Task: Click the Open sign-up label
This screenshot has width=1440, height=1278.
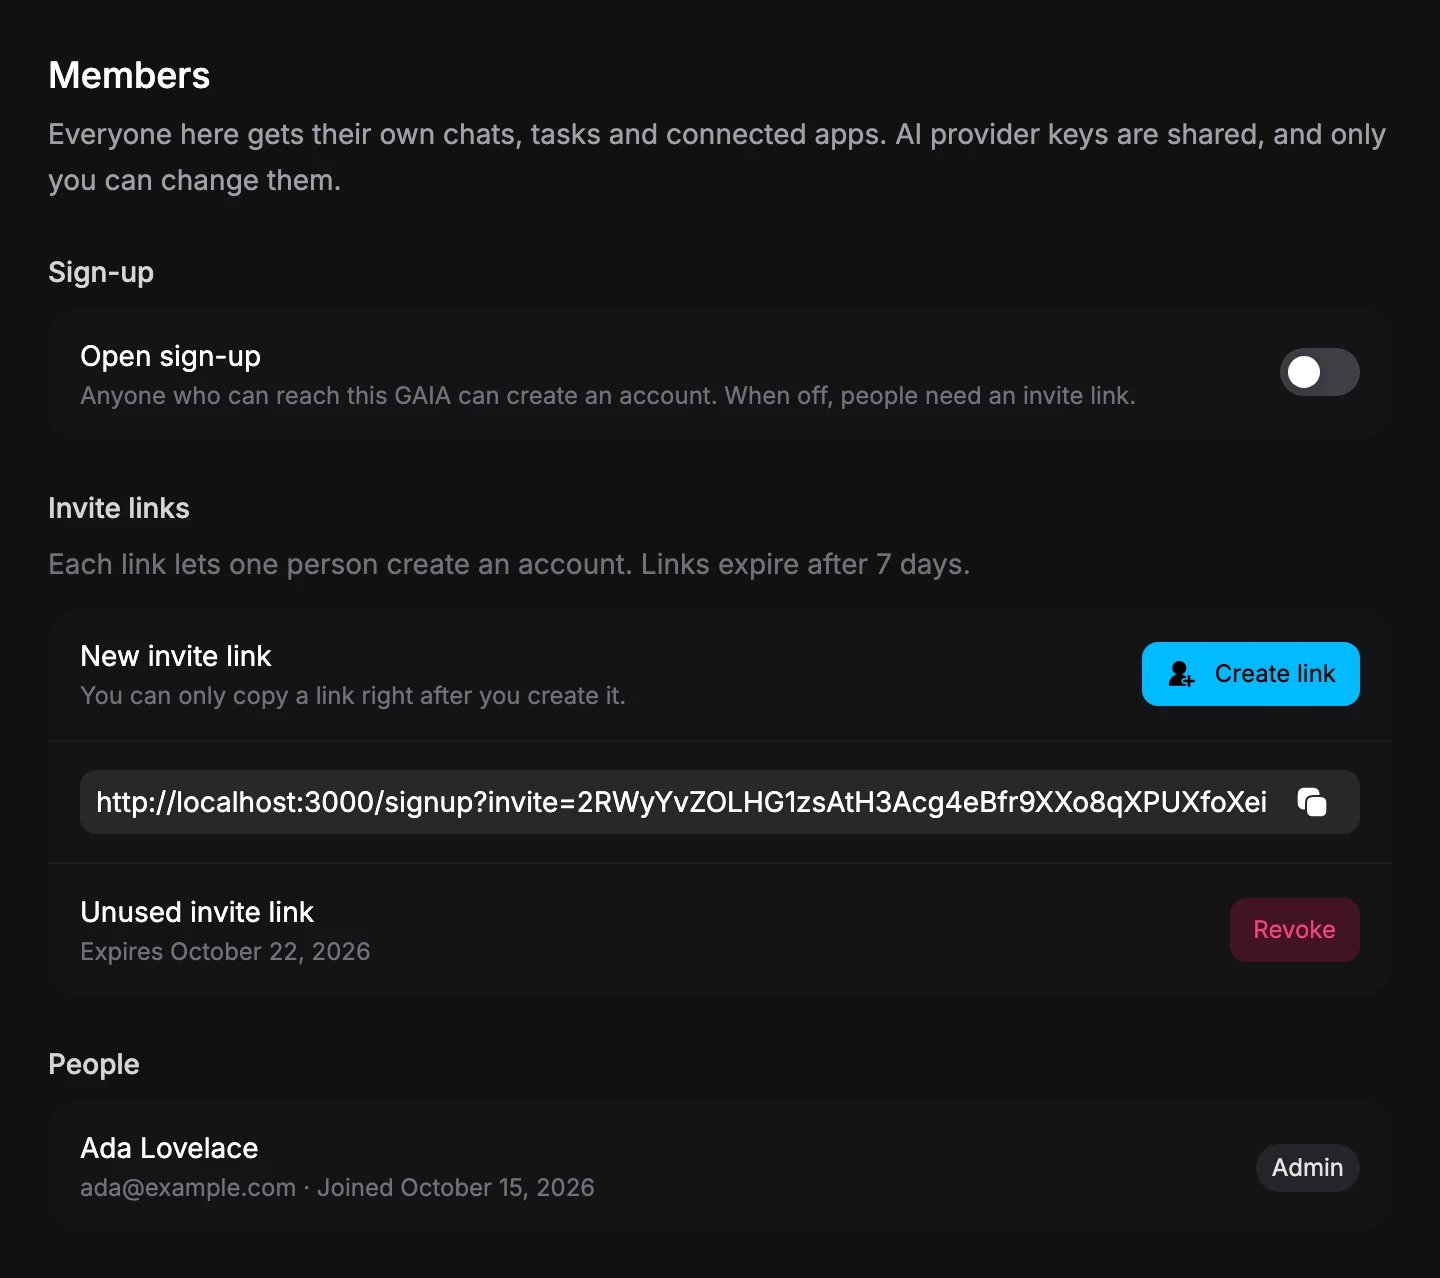Action: 170,356
